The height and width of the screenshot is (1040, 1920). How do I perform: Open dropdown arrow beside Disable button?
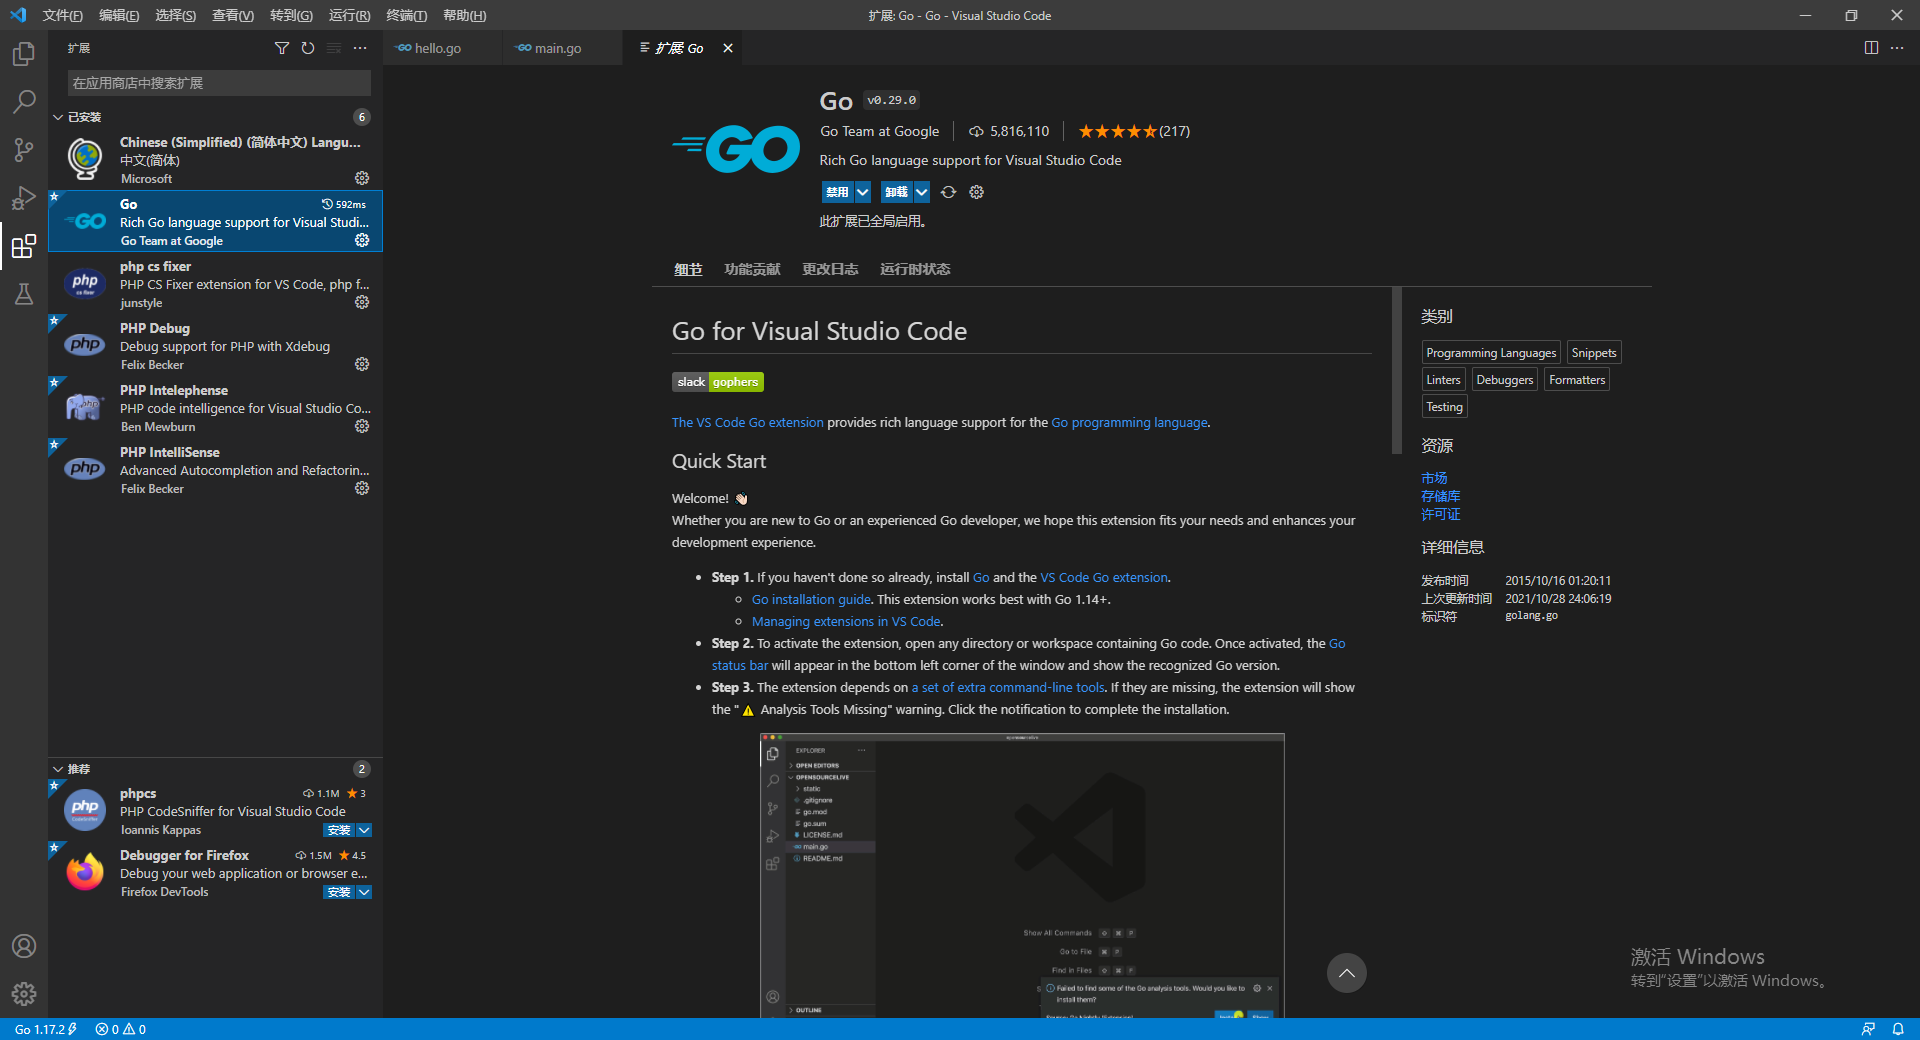point(863,192)
